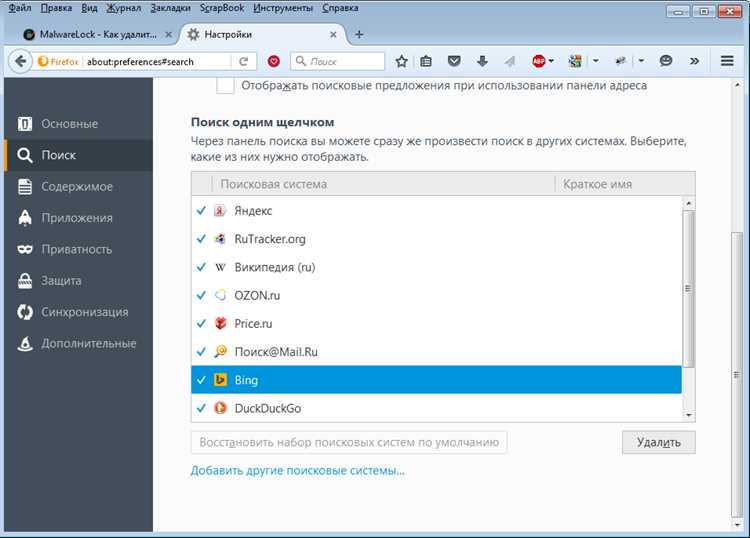Uncheck the Яндекс search engine
This screenshot has height=538, width=750.
[x=201, y=210]
